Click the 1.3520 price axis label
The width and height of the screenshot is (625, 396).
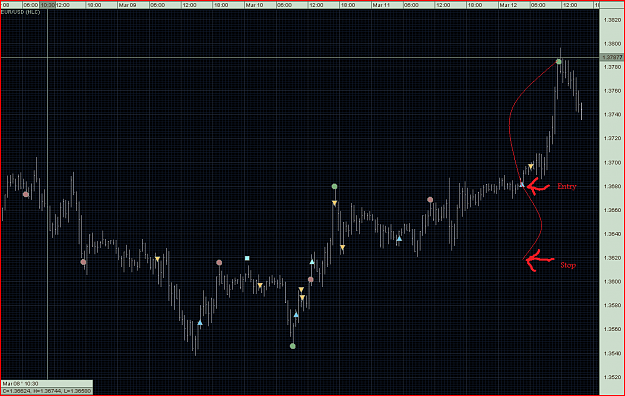tap(612, 377)
